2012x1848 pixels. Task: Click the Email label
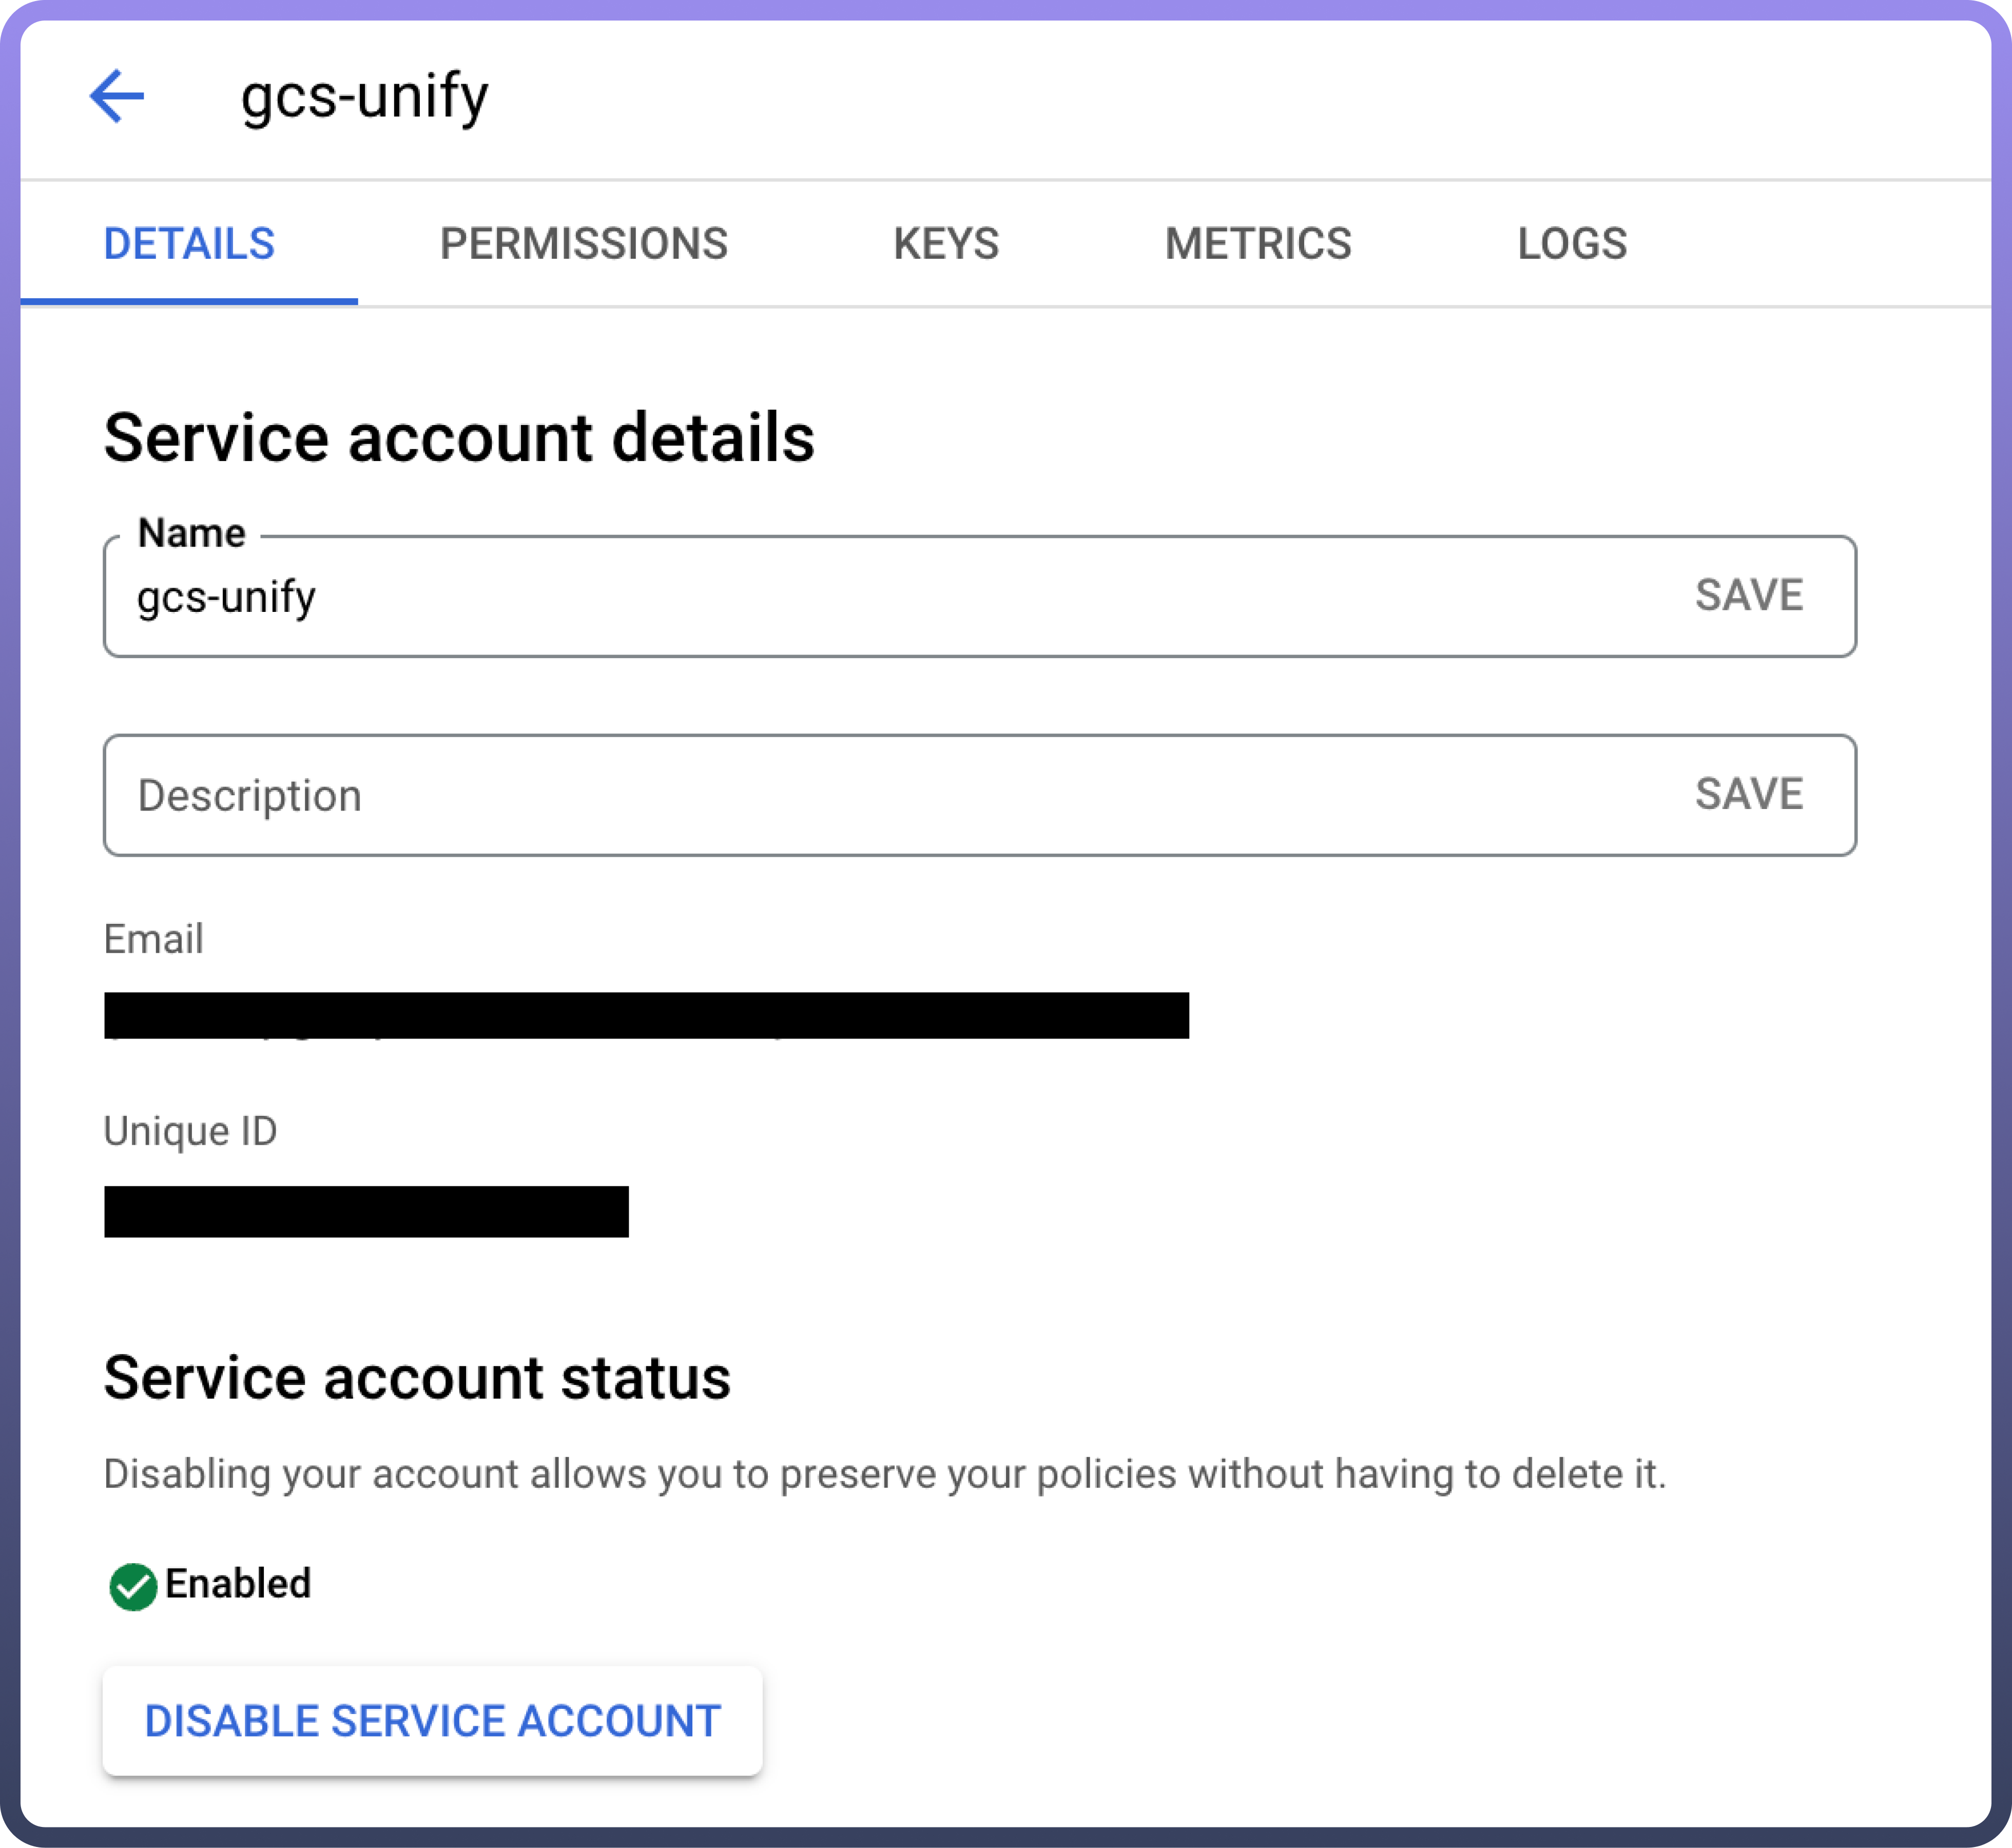pyautogui.click(x=153, y=939)
